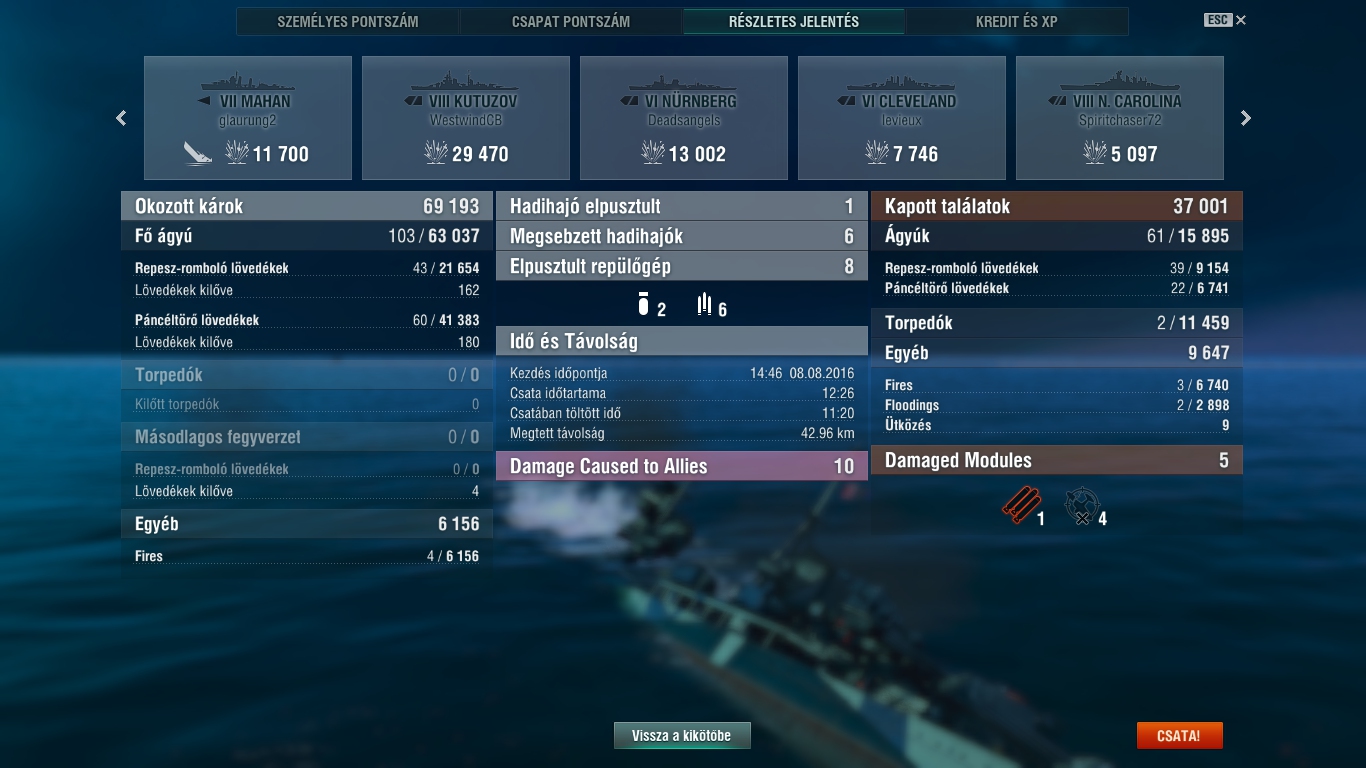Show previous ships with left arrow
The height and width of the screenshot is (768, 1366).
121,118
